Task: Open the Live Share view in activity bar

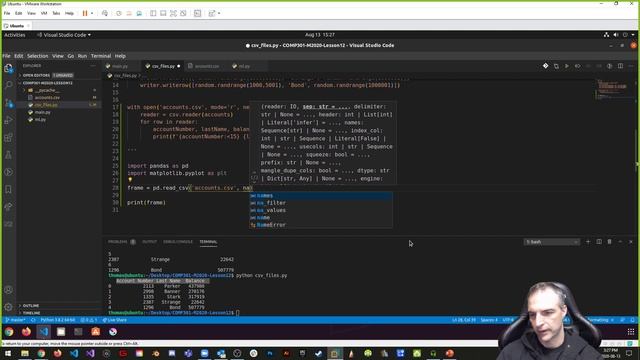Action: pos(9,207)
